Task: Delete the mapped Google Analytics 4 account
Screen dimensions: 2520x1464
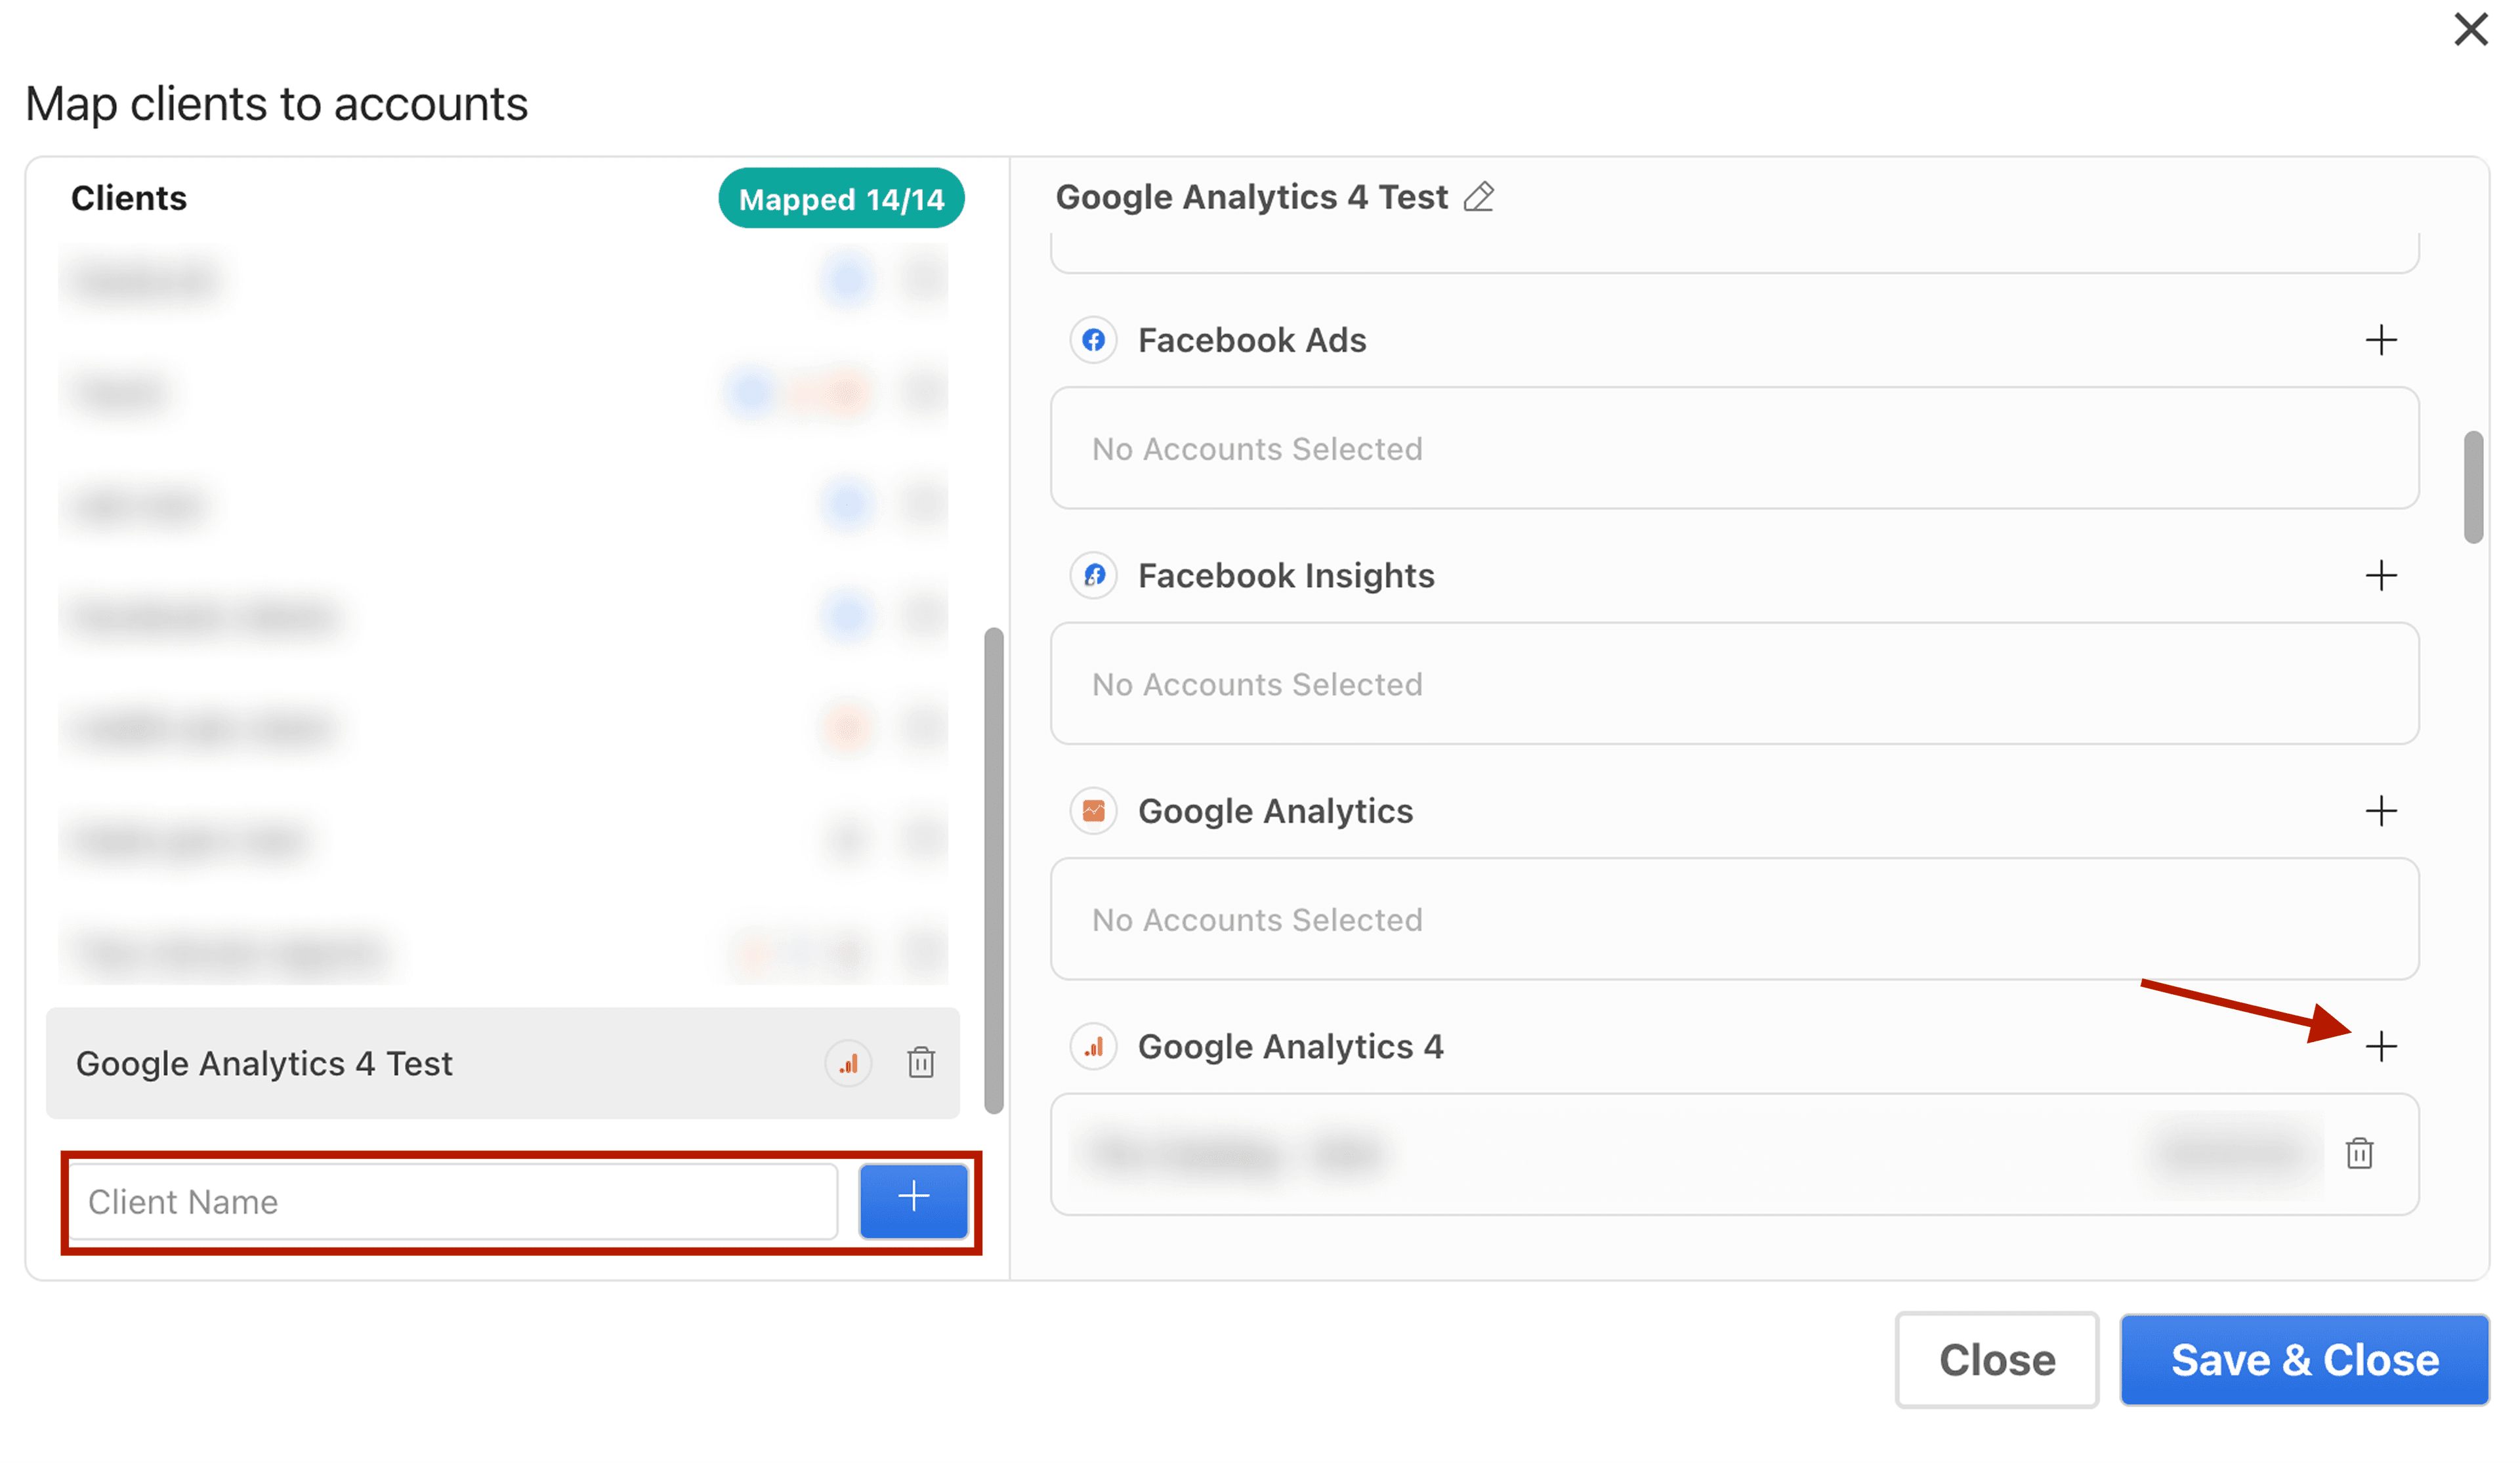Action: pos(2359,1153)
